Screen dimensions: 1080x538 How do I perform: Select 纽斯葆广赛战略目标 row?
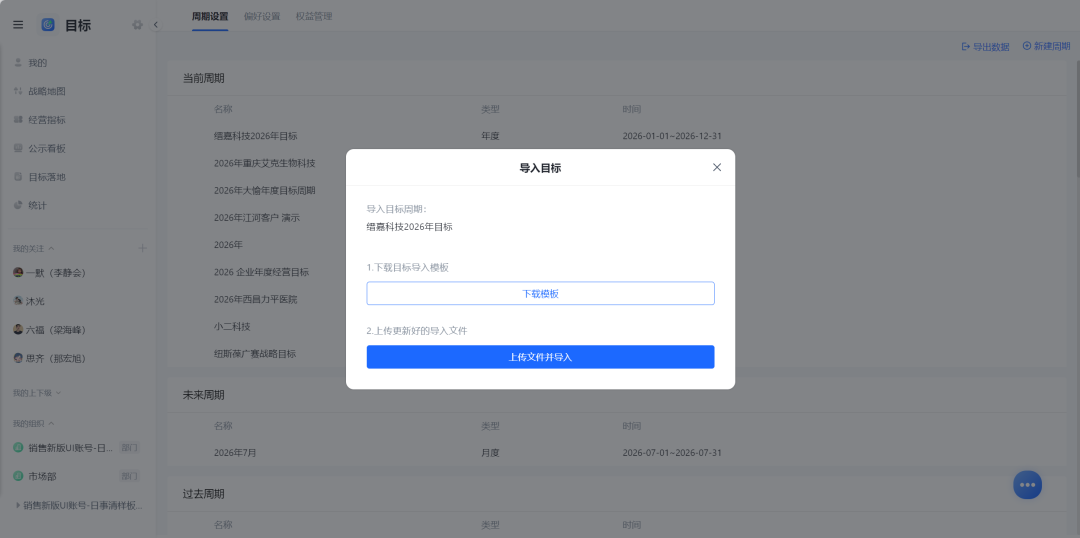click(x=616, y=354)
